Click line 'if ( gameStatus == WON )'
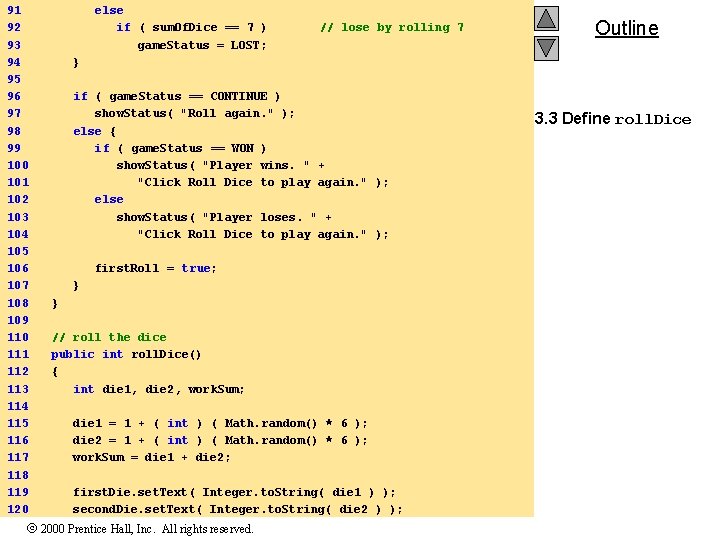Viewport: 720px width, 540px height. [180, 148]
